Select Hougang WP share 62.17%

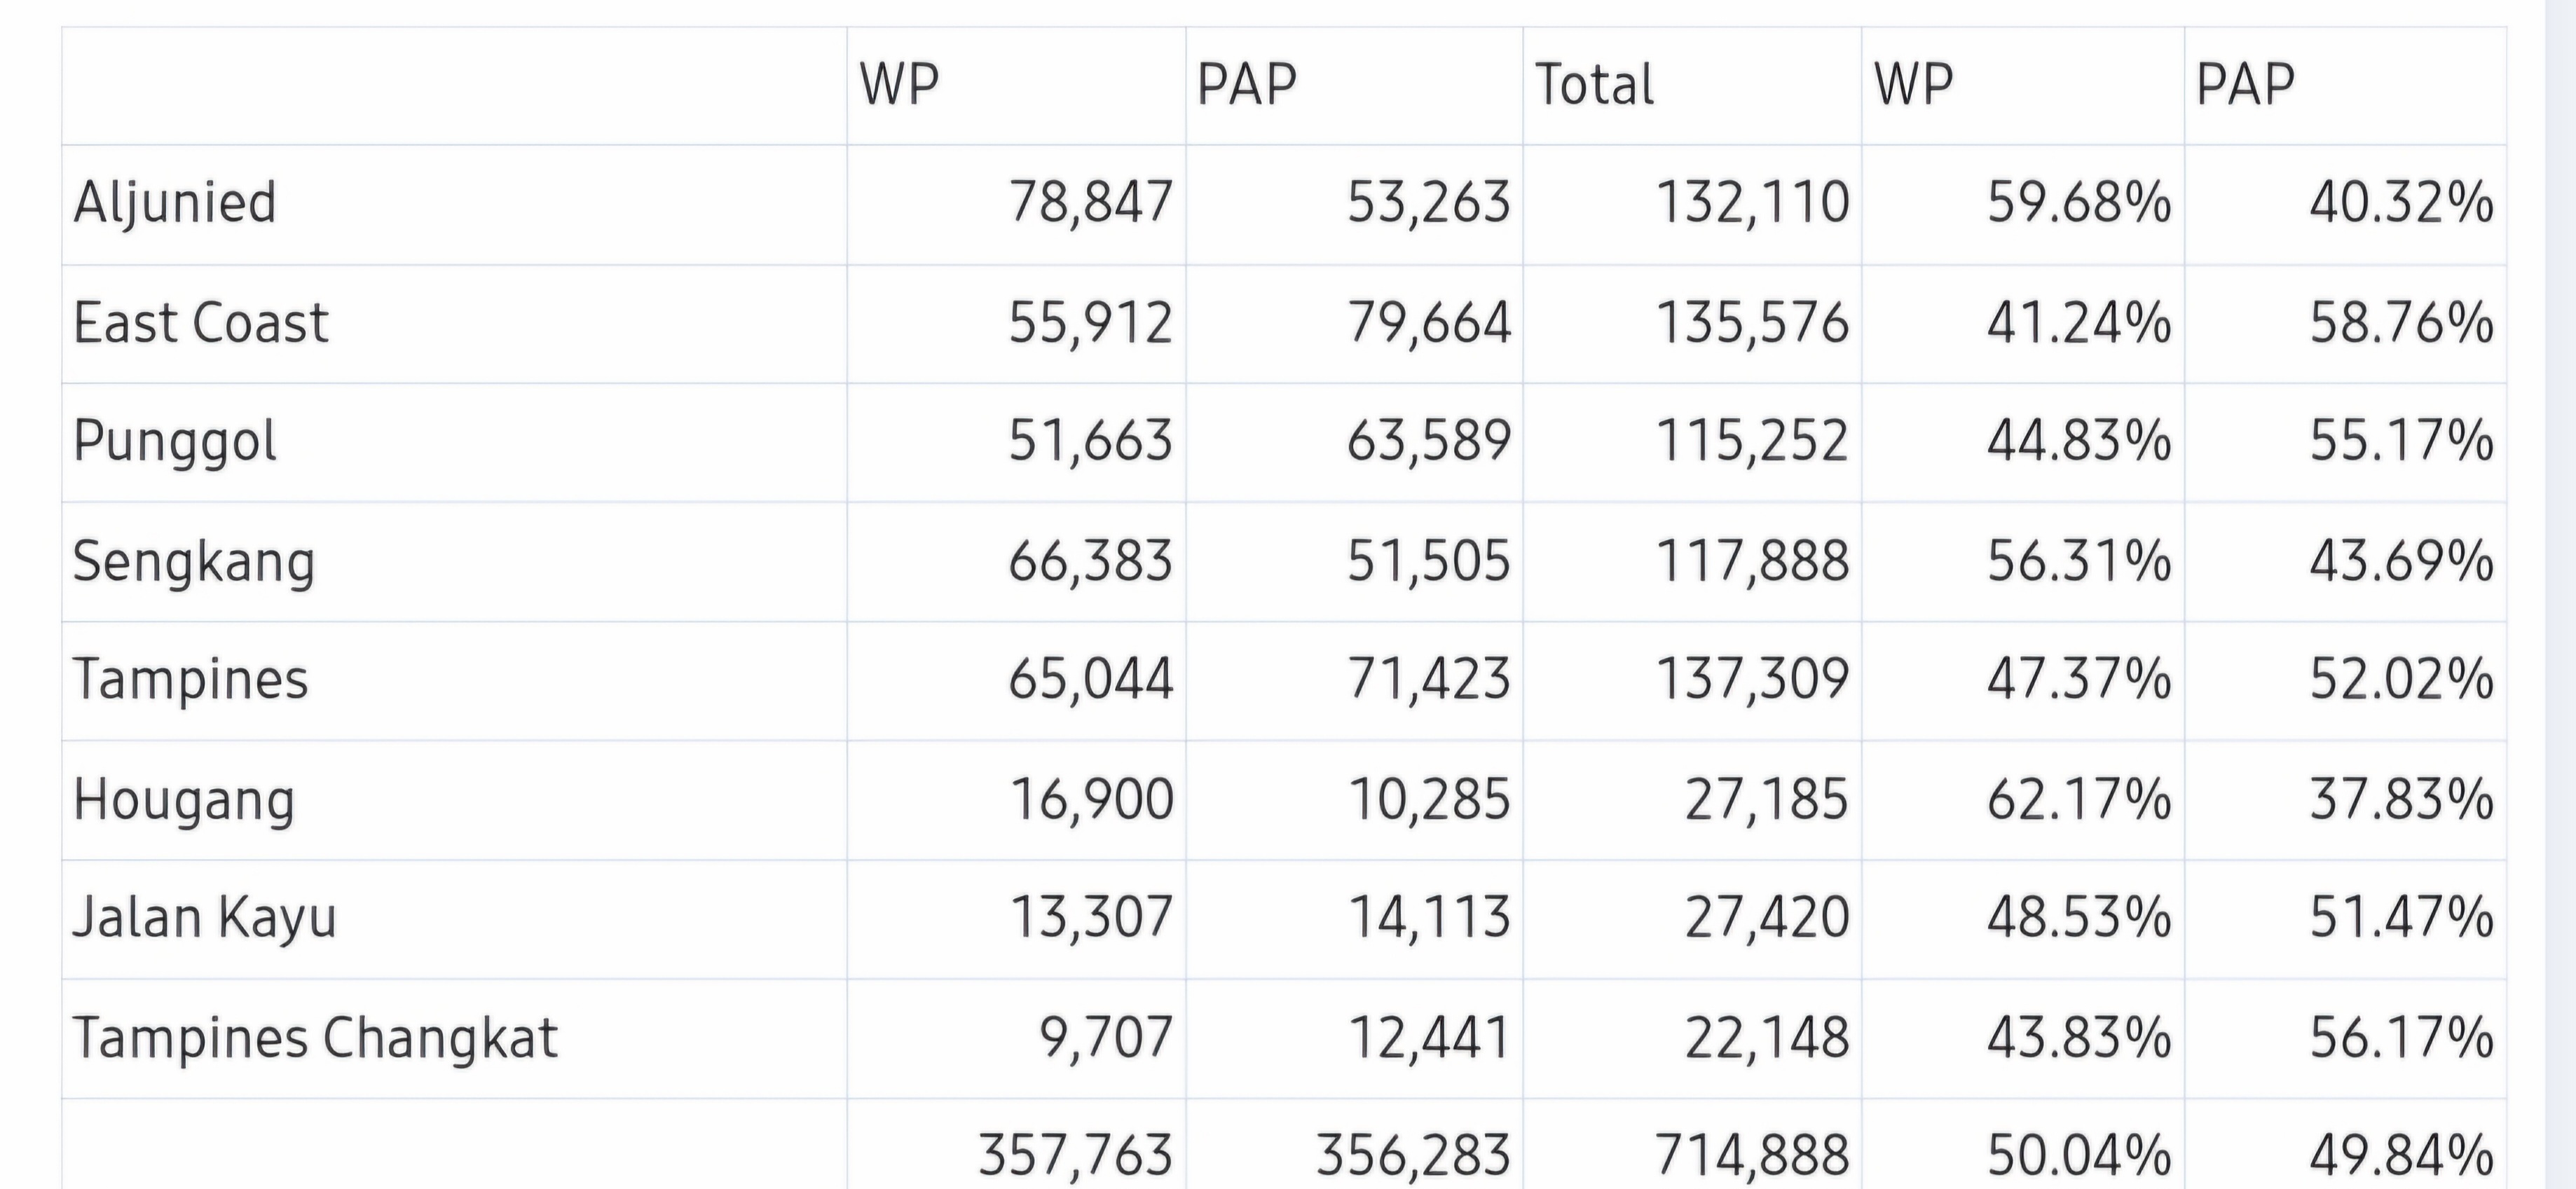2078,800
